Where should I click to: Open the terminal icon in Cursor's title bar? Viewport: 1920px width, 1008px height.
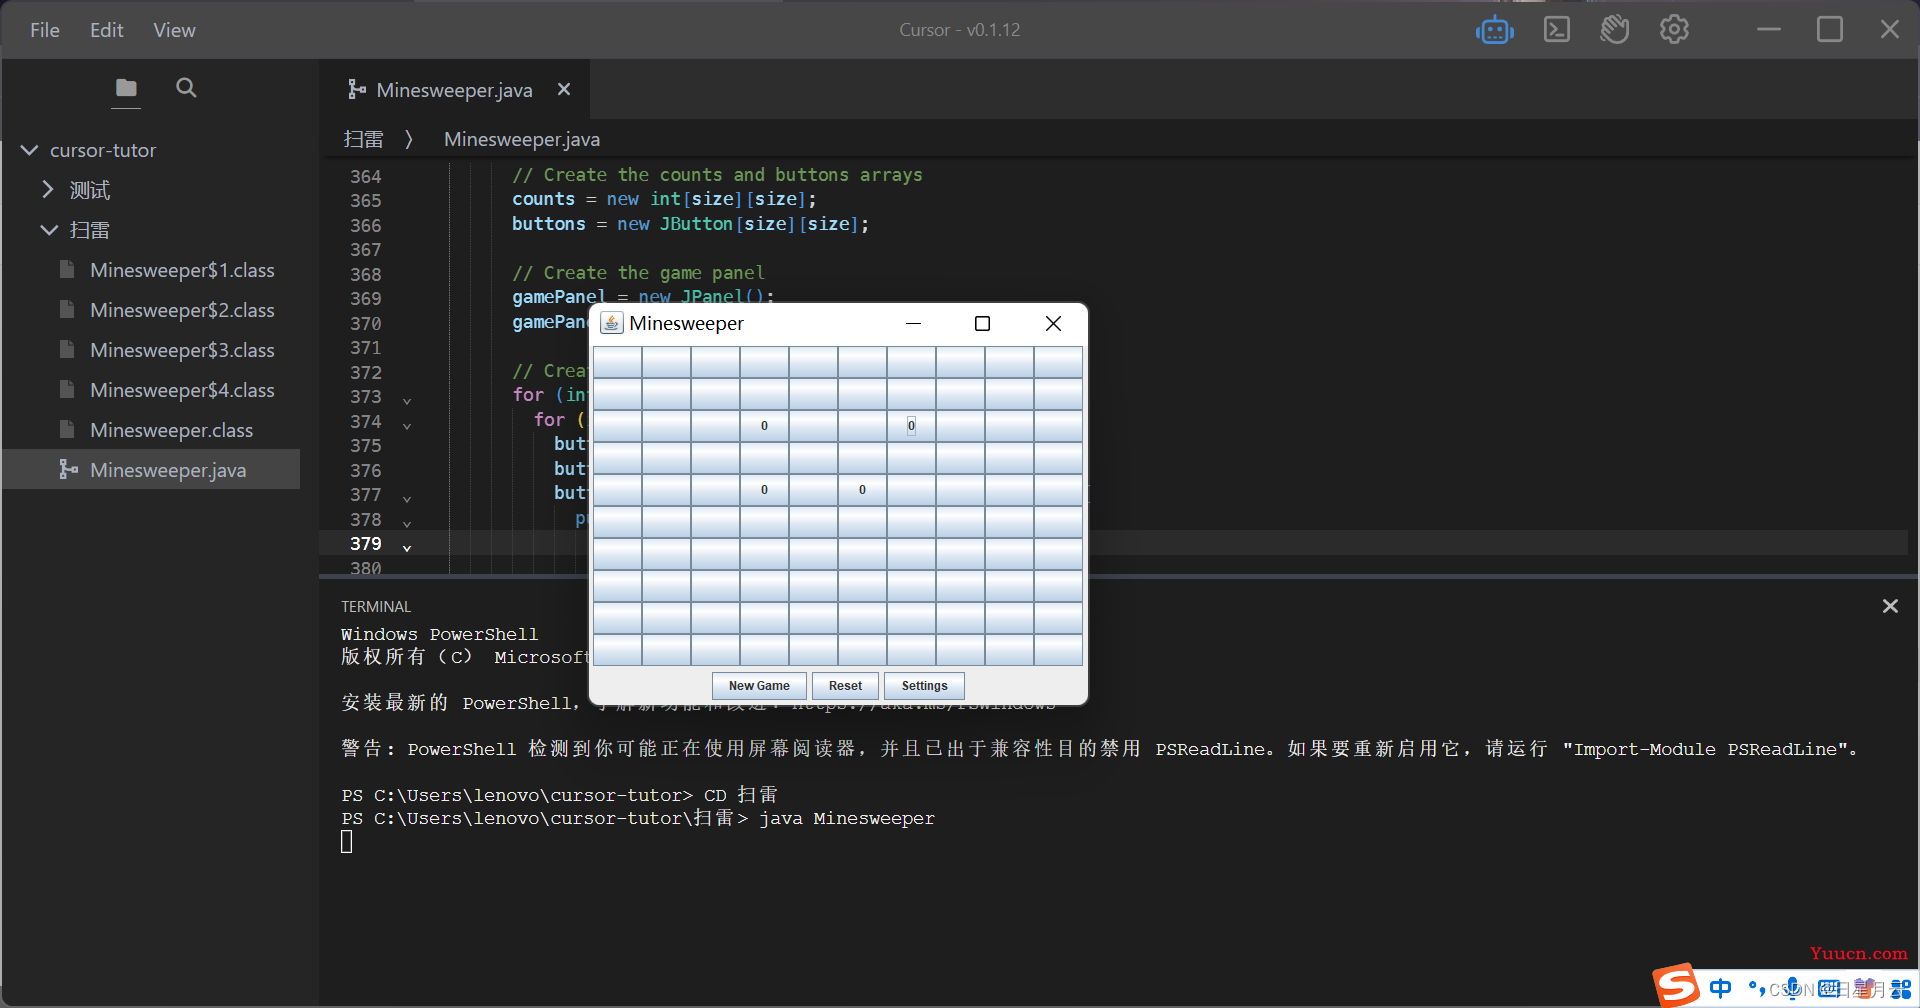[1556, 30]
